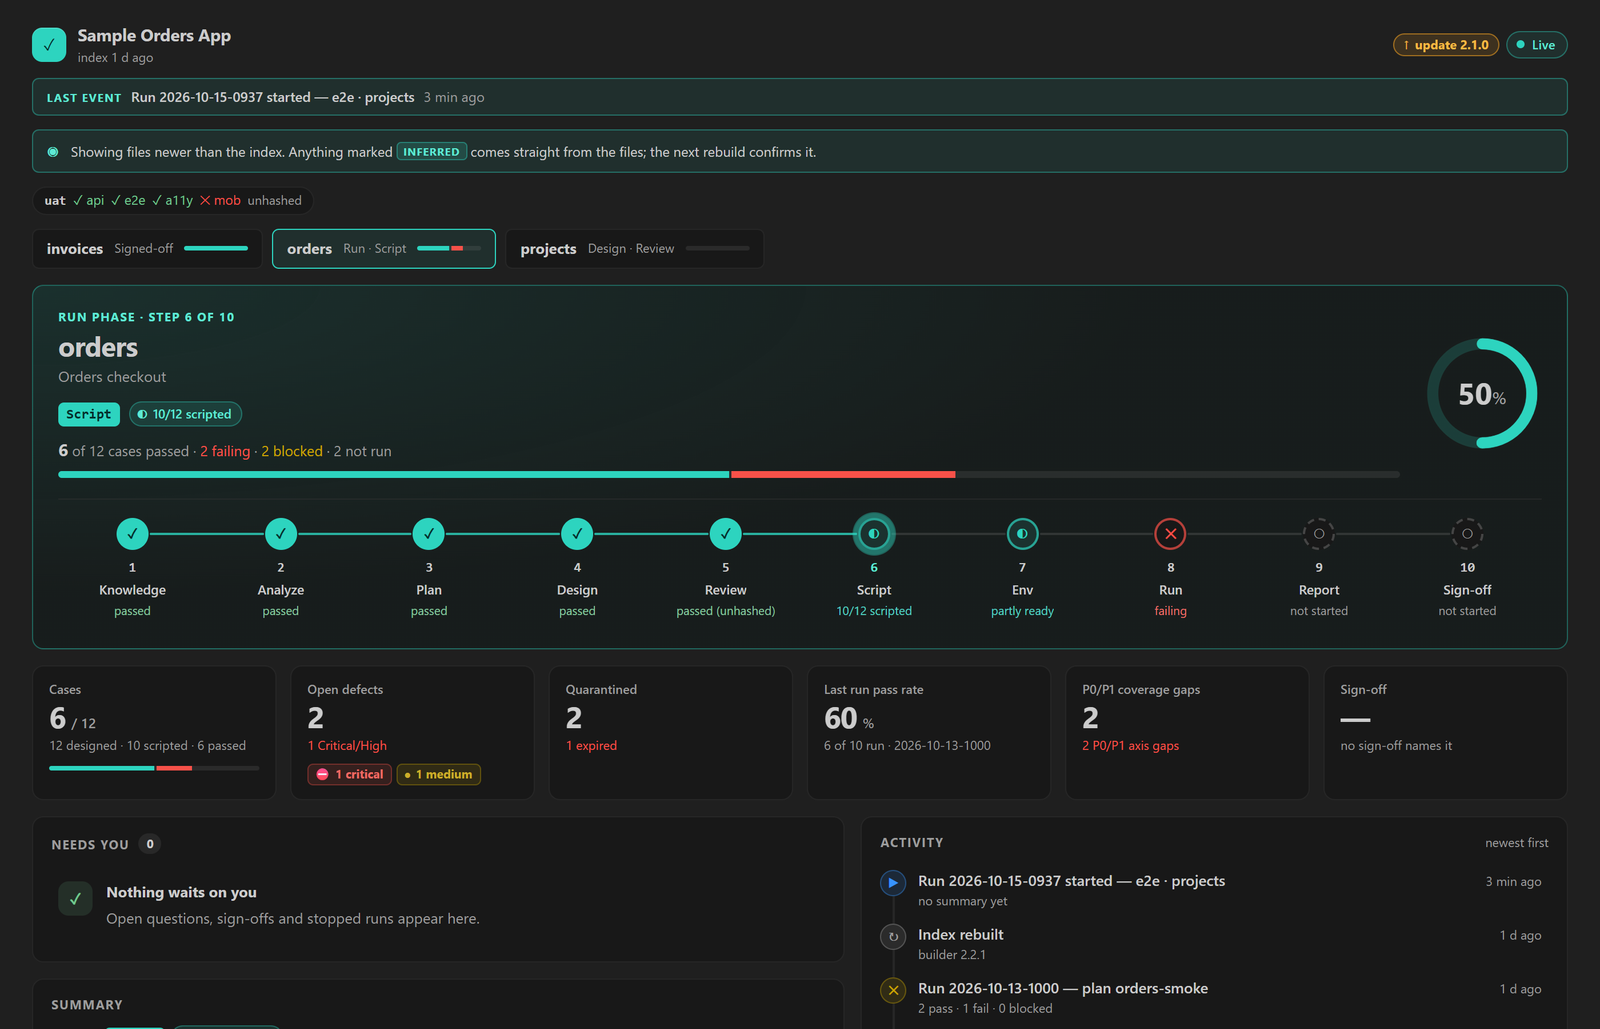The height and width of the screenshot is (1029, 1600).
Task: Click the api check in the uat chip
Action: coord(88,201)
